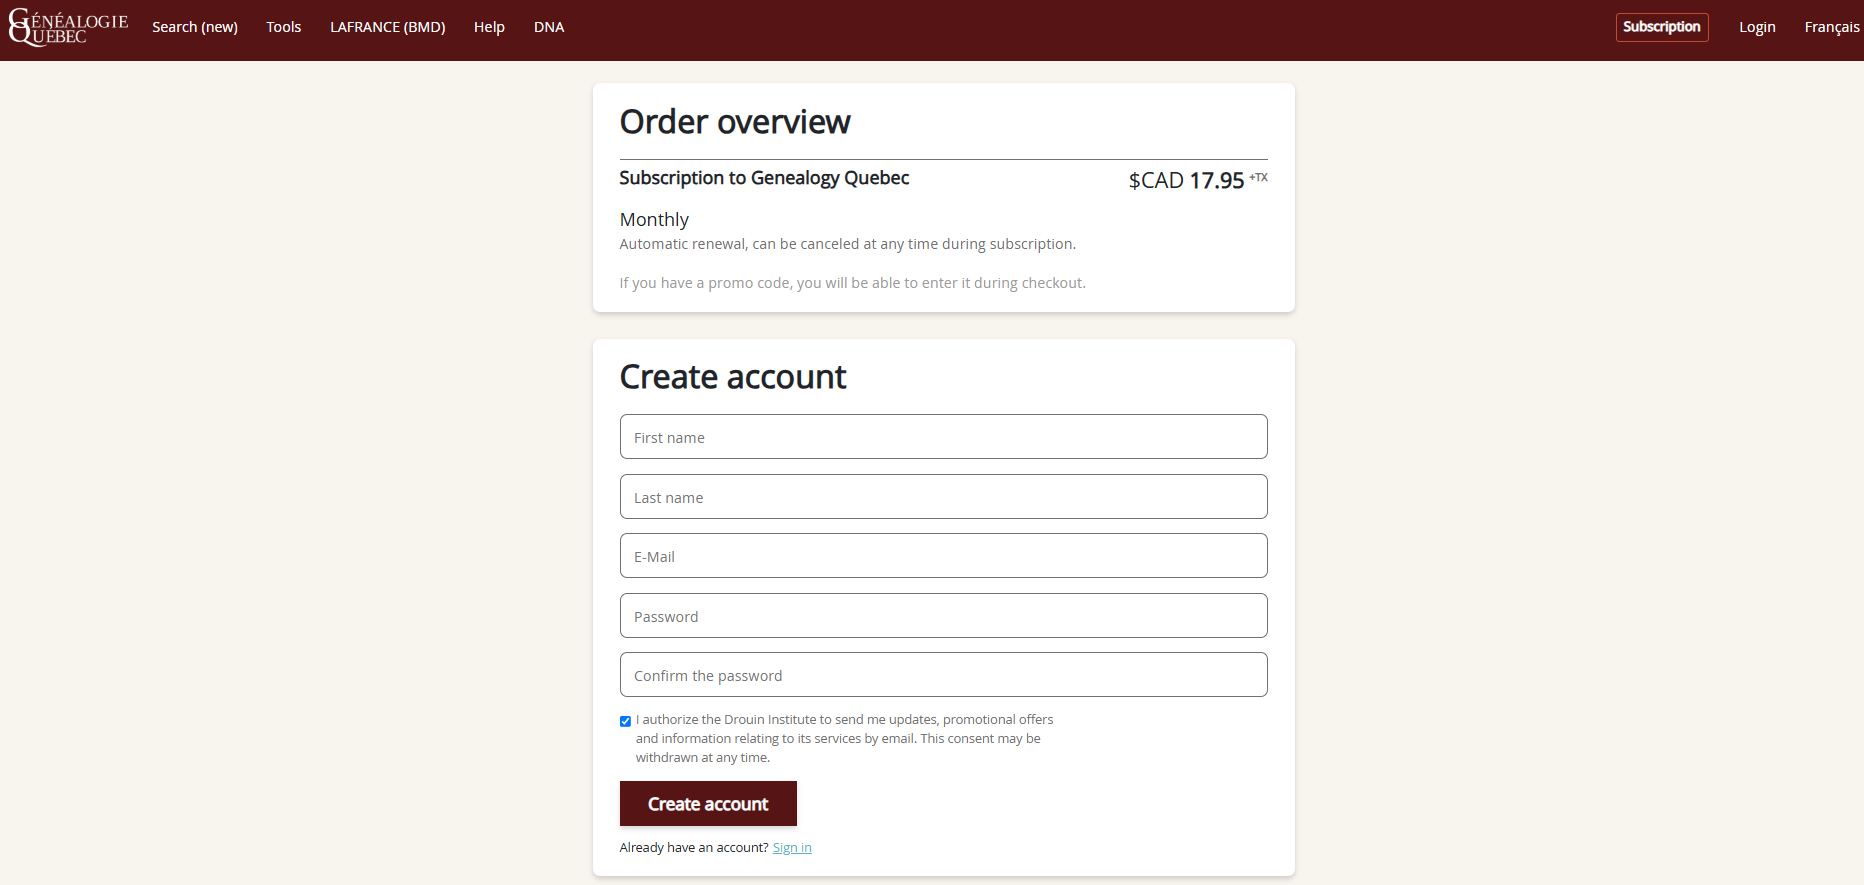Image resolution: width=1864 pixels, height=885 pixels.
Task: Click the Subscription to Genealogy Quebec text
Action: (764, 178)
